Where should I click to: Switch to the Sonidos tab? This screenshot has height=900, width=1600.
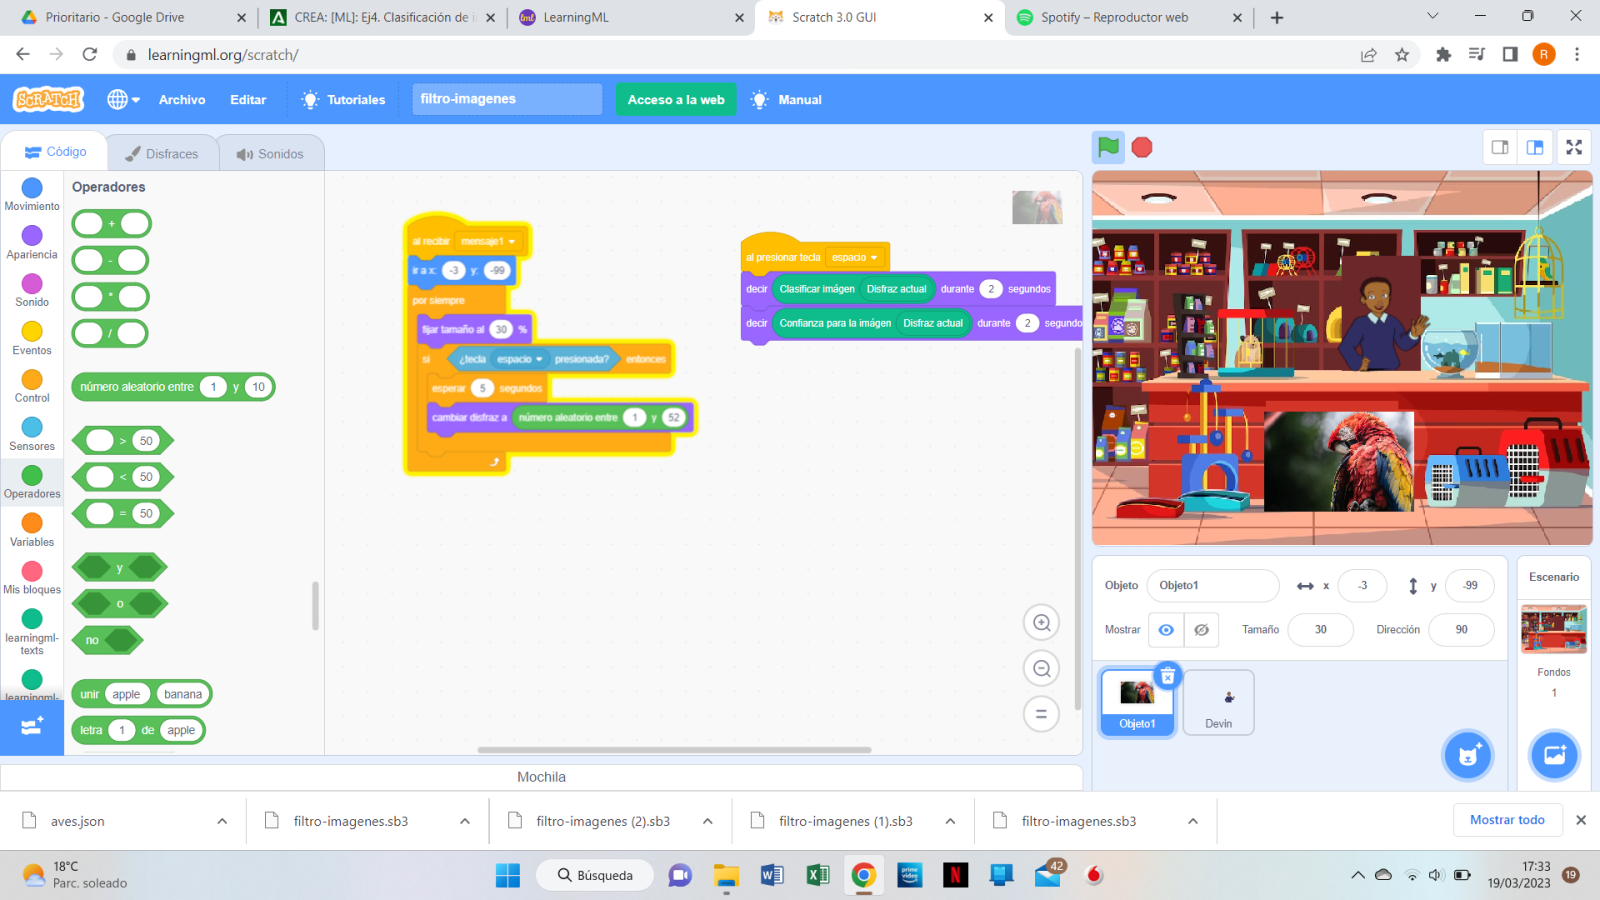[270, 154]
